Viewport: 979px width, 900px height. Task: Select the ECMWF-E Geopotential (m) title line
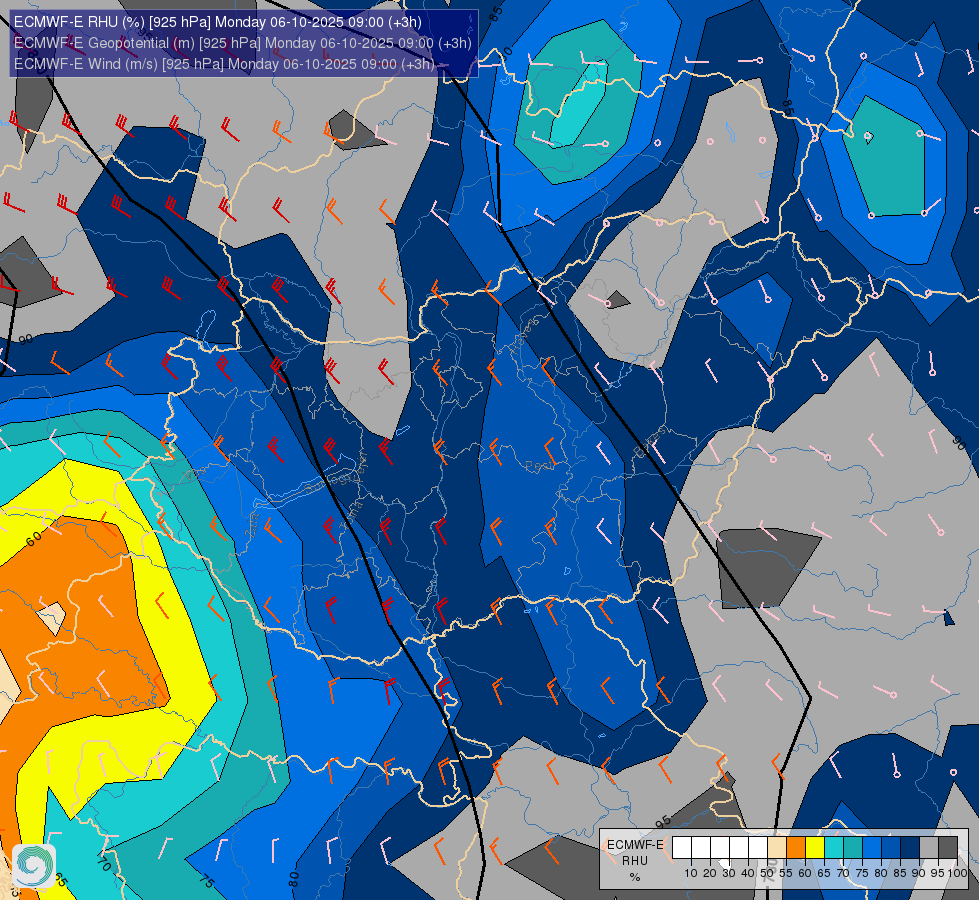[x=242, y=42]
